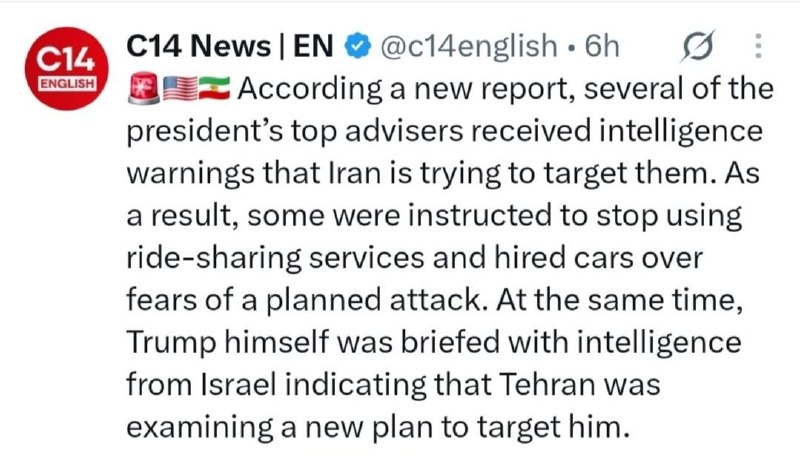Click the United States flag emoji
This screenshot has width=800, height=457.
tap(180, 89)
